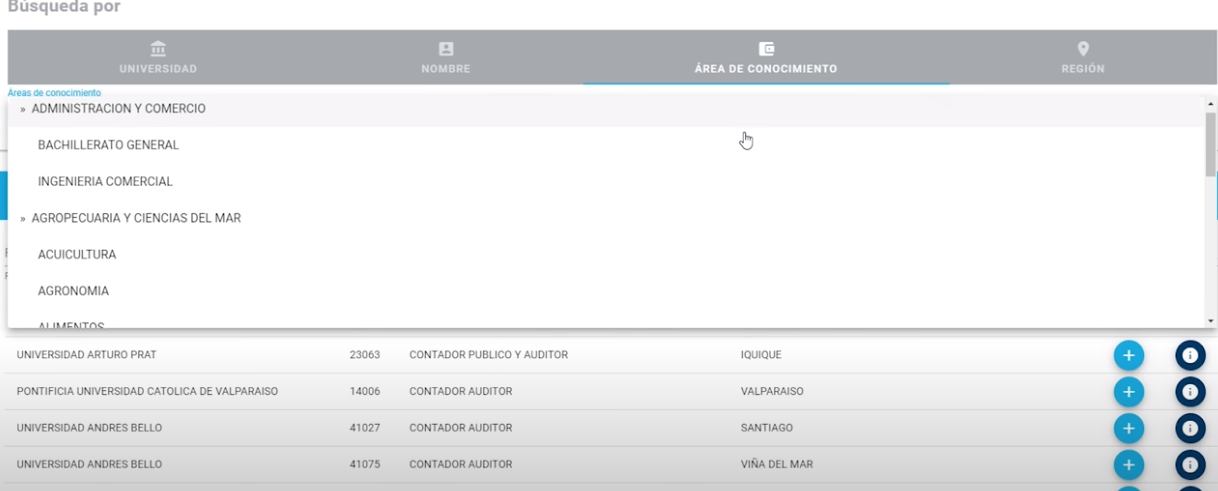Viewport: 1218px width, 491px height.
Task: View info for Universidad Andres Bello Santiago
Action: (1190, 428)
